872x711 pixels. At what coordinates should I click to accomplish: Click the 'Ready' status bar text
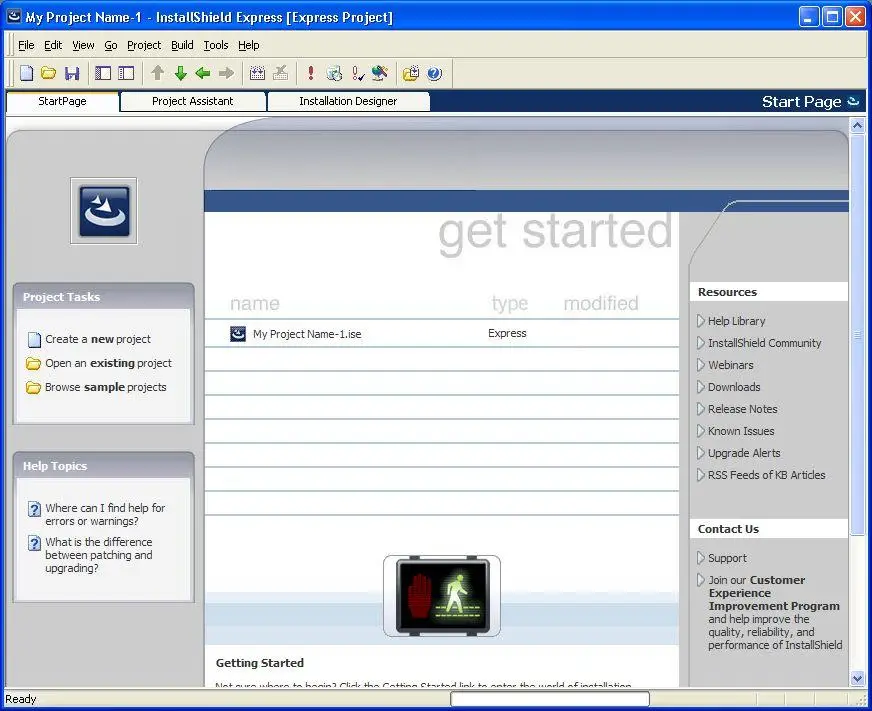point(21,699)
